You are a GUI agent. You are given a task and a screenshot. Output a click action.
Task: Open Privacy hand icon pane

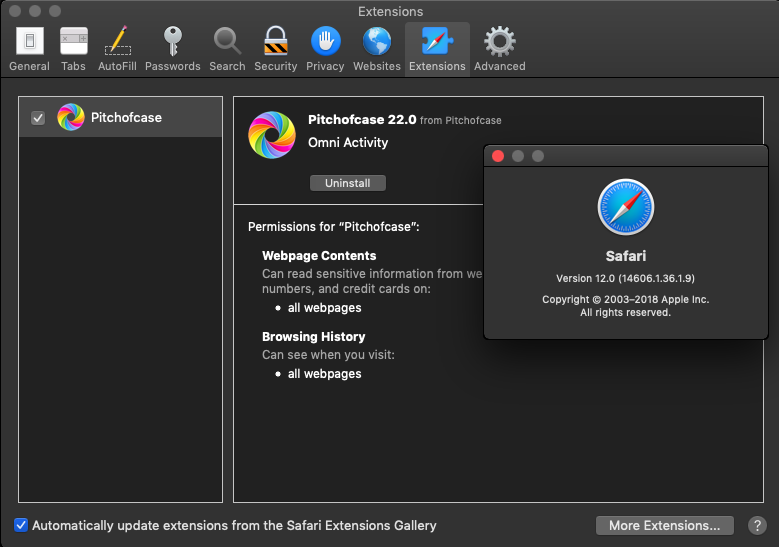(x=325, y=49)
